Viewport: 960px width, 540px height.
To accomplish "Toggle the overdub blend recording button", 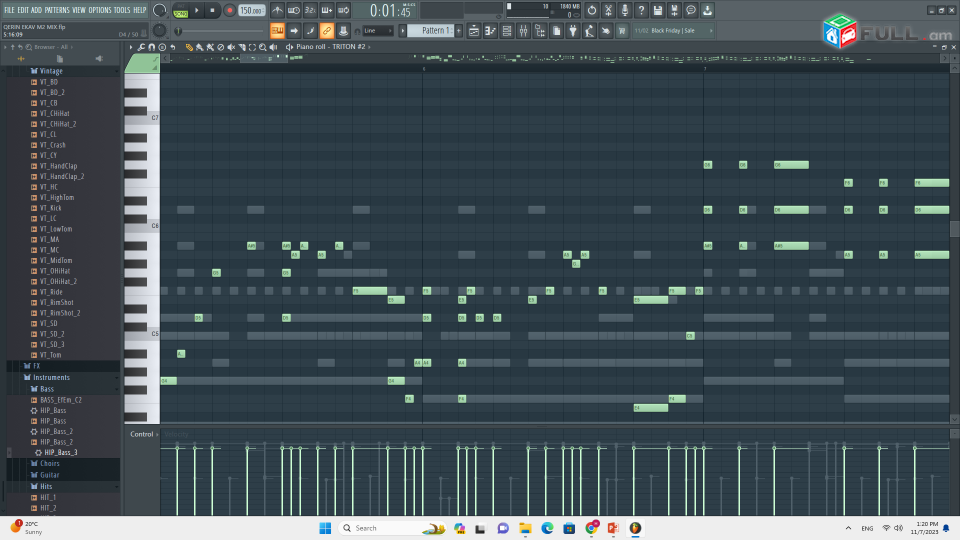I will [327, 10].
